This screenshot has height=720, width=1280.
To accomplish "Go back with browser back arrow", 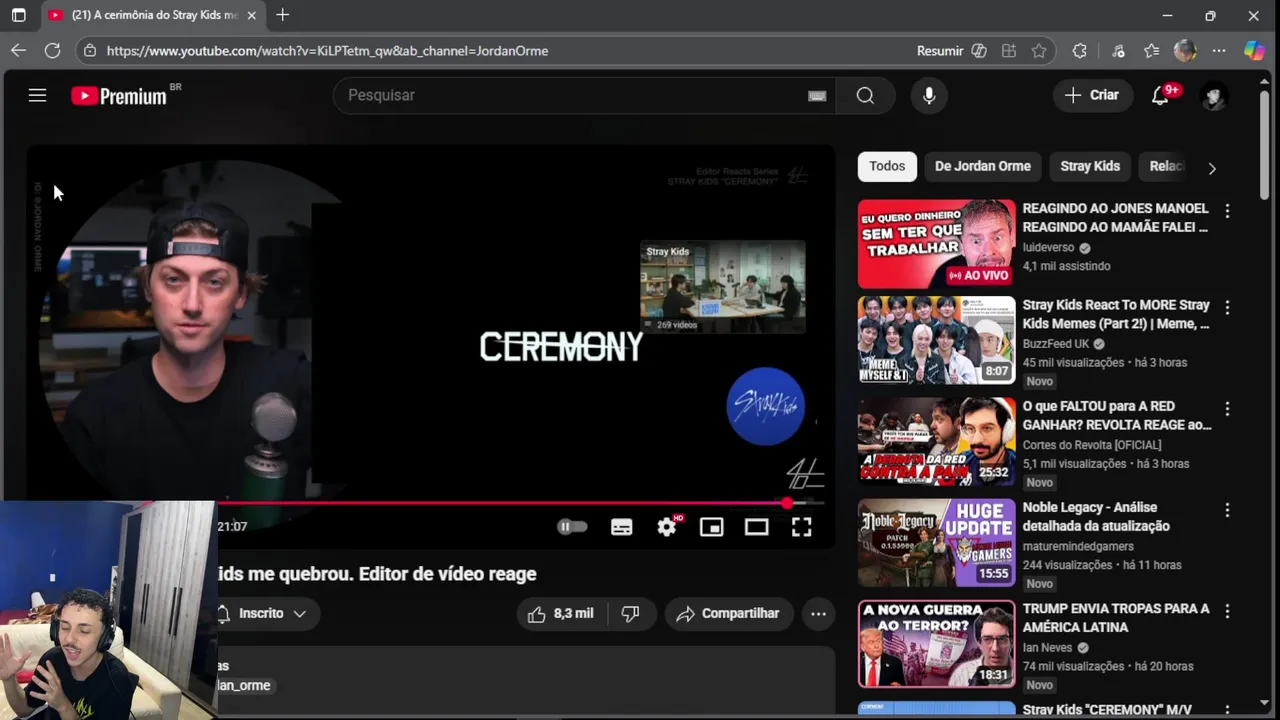I will click(x=18, y=50).
